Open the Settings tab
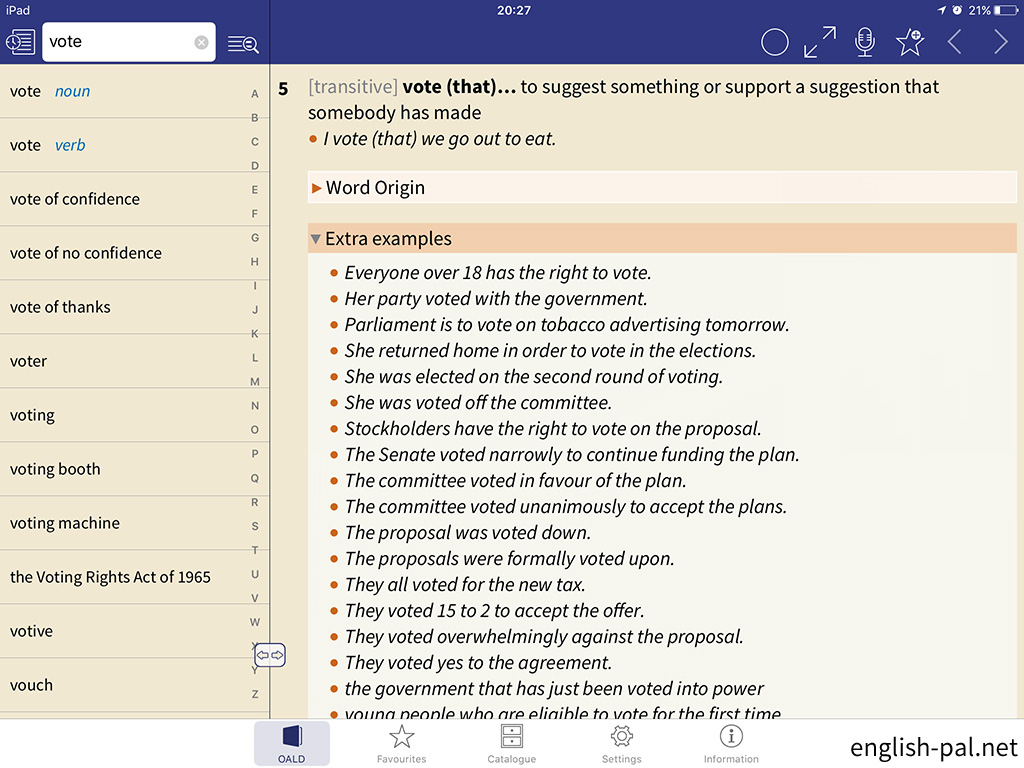The width and height of the screenshot is (1024, 768). [621, 744]
